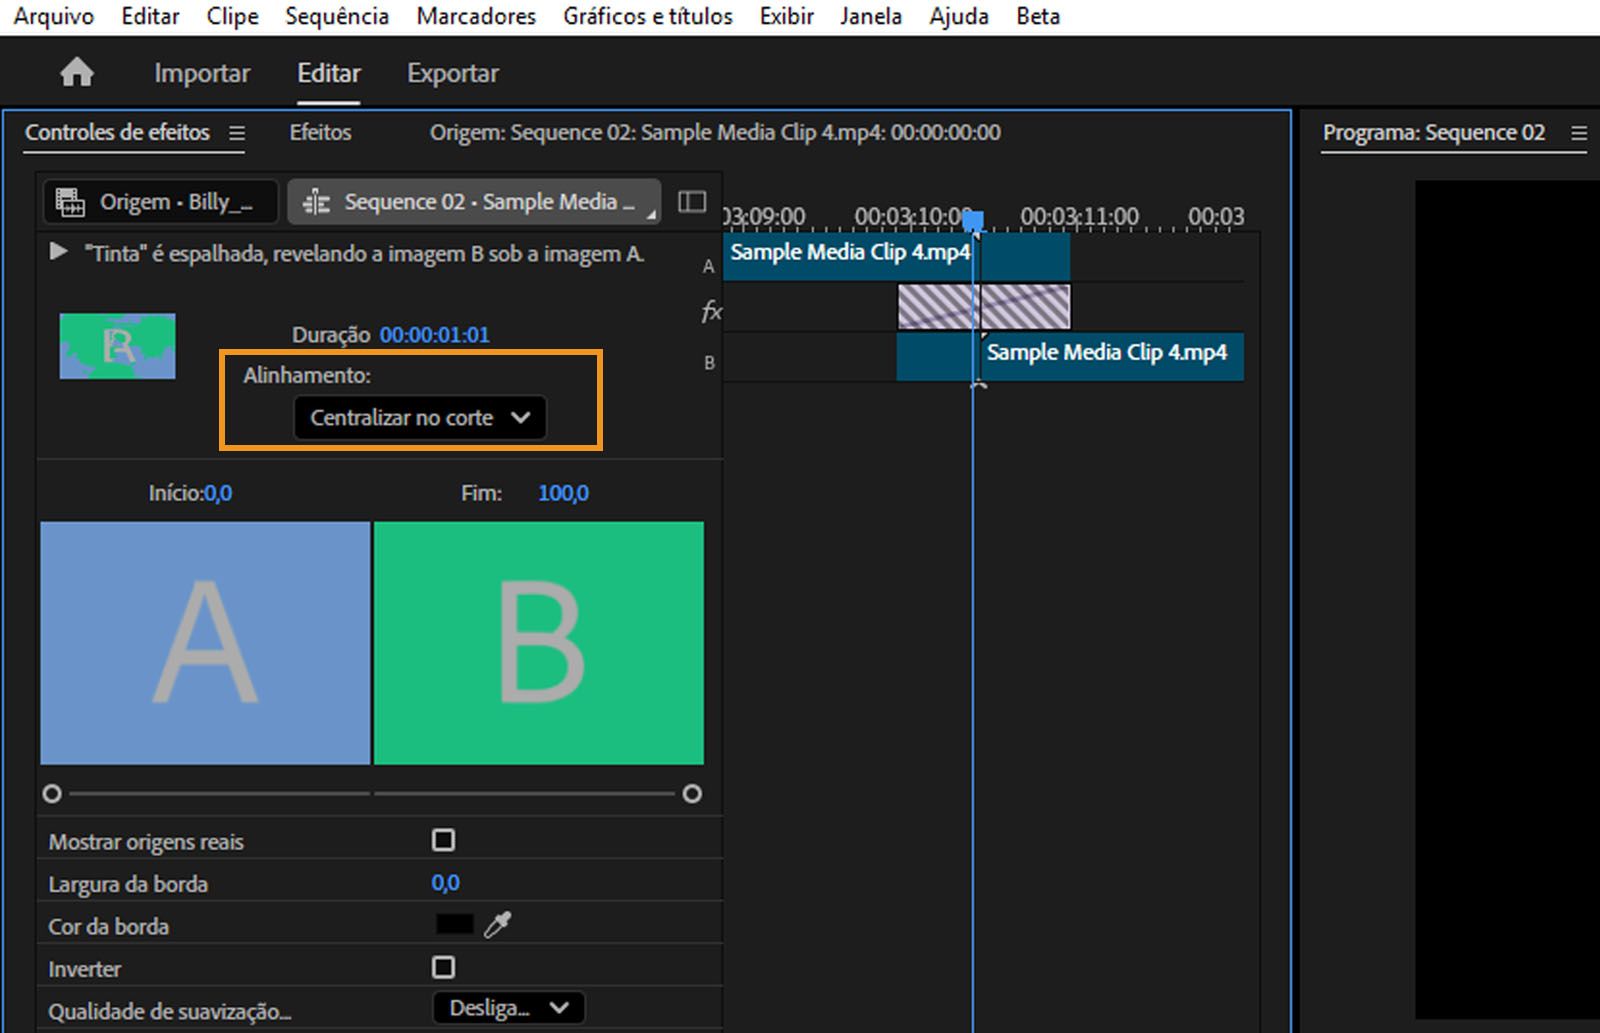Click the transition icon on Sequence 02 tab
The image size is (1600, 1033).
(x=315, y=201)
